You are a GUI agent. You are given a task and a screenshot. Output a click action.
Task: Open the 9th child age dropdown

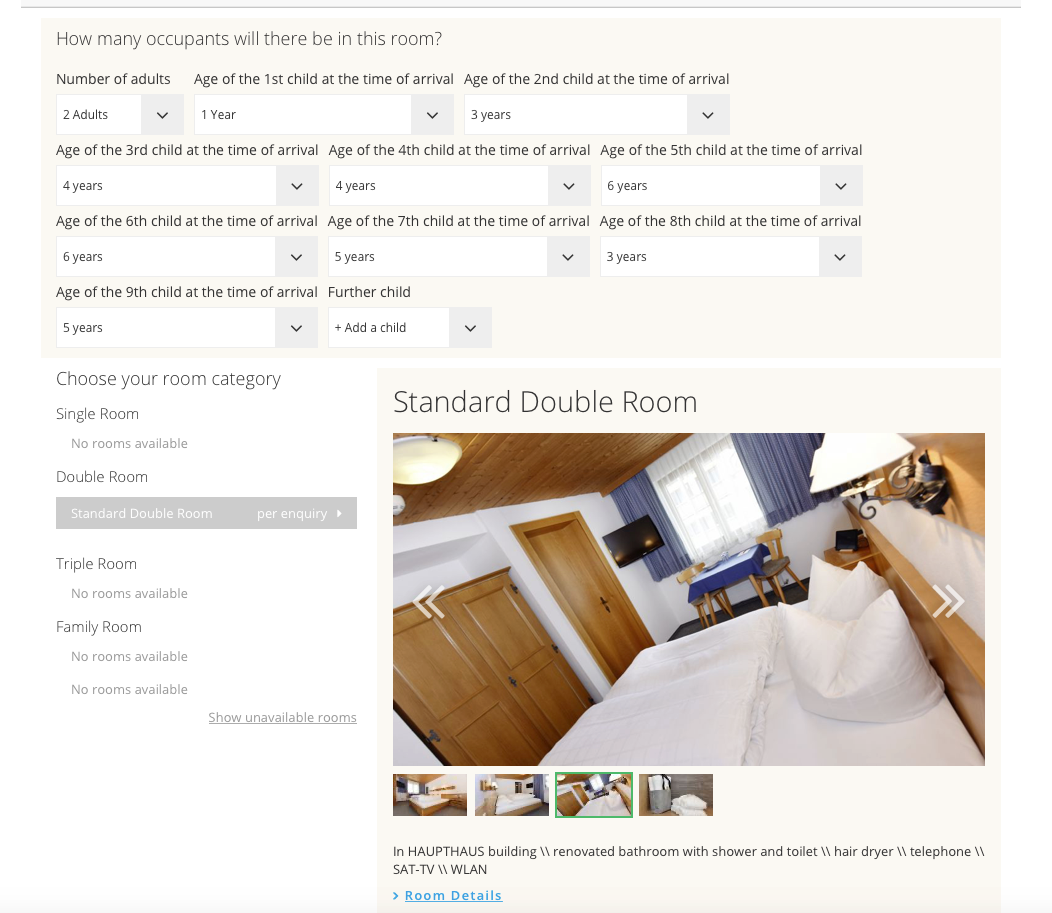pyautogui.click(x=187, y=328)
